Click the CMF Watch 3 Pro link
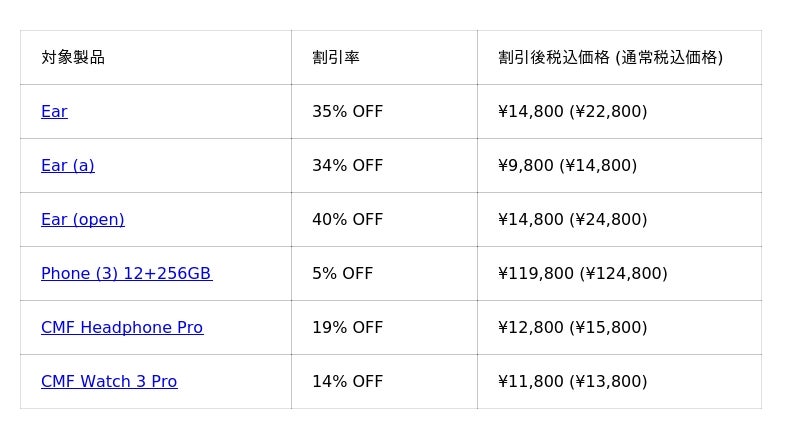Screen dimensions: 800x439 point(109,382)
